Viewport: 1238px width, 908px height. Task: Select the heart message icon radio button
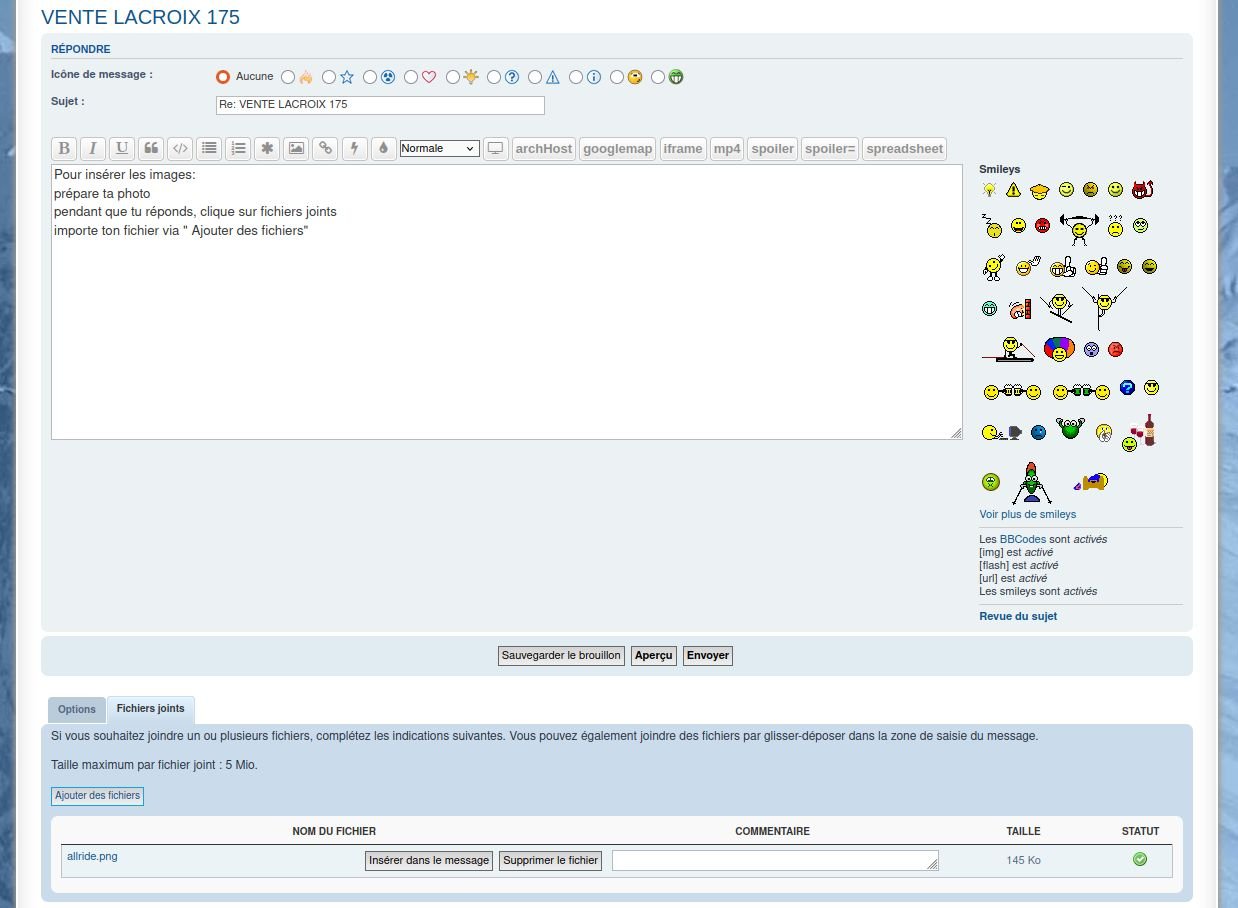coord(411,77)
